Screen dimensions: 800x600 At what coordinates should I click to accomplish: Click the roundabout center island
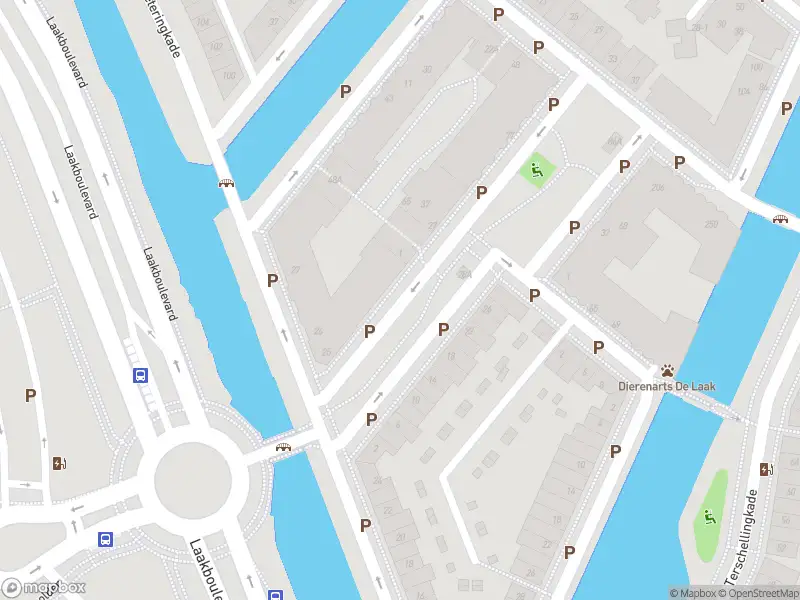(193, 480)
